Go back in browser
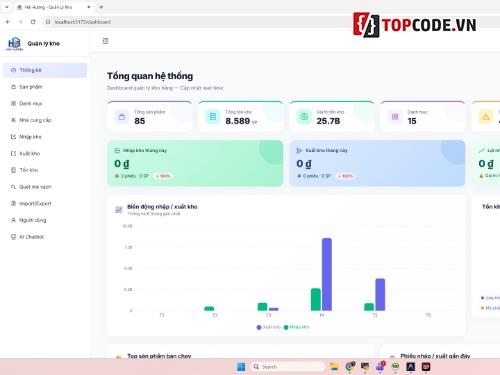This screenshot has width=500, height=375. [x=8, y=22]
